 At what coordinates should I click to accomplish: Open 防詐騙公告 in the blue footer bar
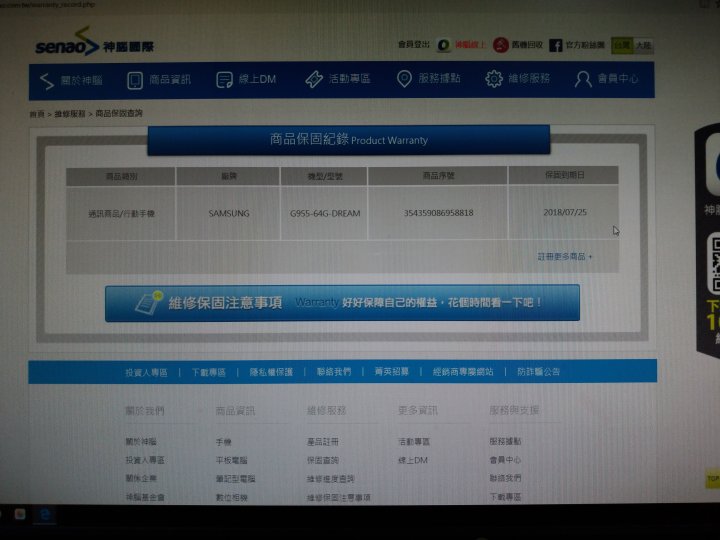539,371
